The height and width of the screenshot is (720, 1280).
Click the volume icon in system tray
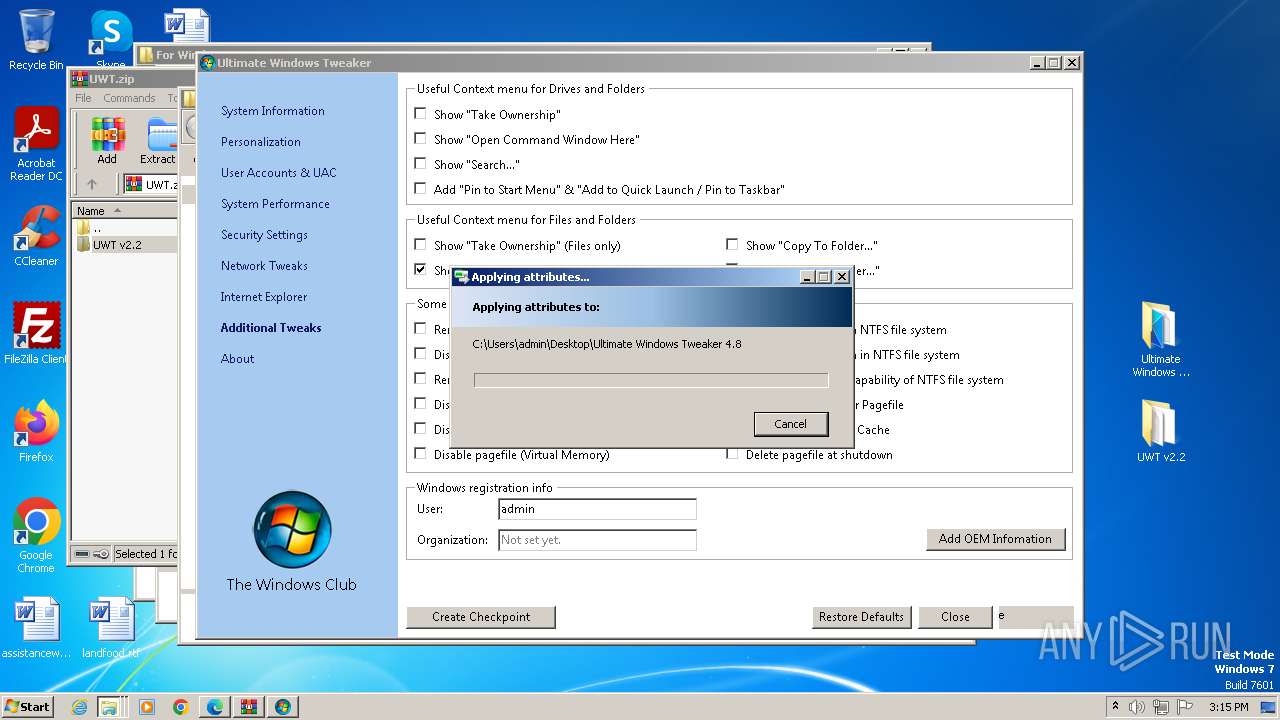(1136, 707)
